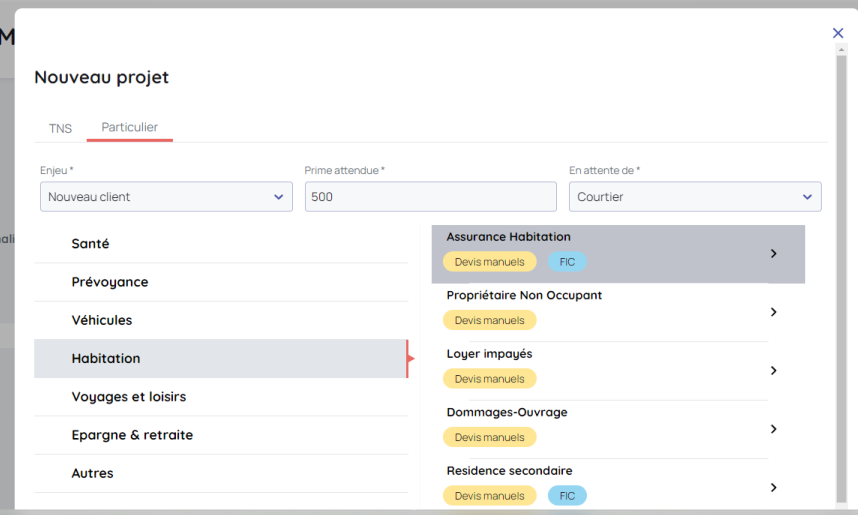This screenshot has height=515, width=858.
Task: Click the Assurance Habitation chevron arrow
Action: [x=773, y=254]
